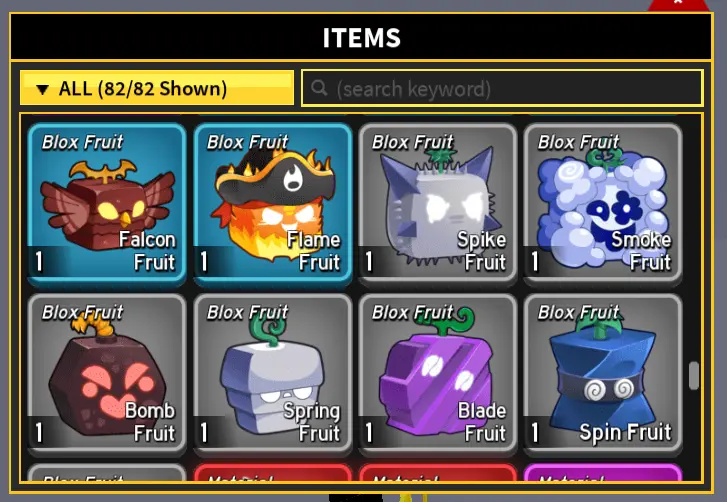Select the Falcon Fruit item
The height and width of the screenshot is (502, 727).
pos(107,204)
